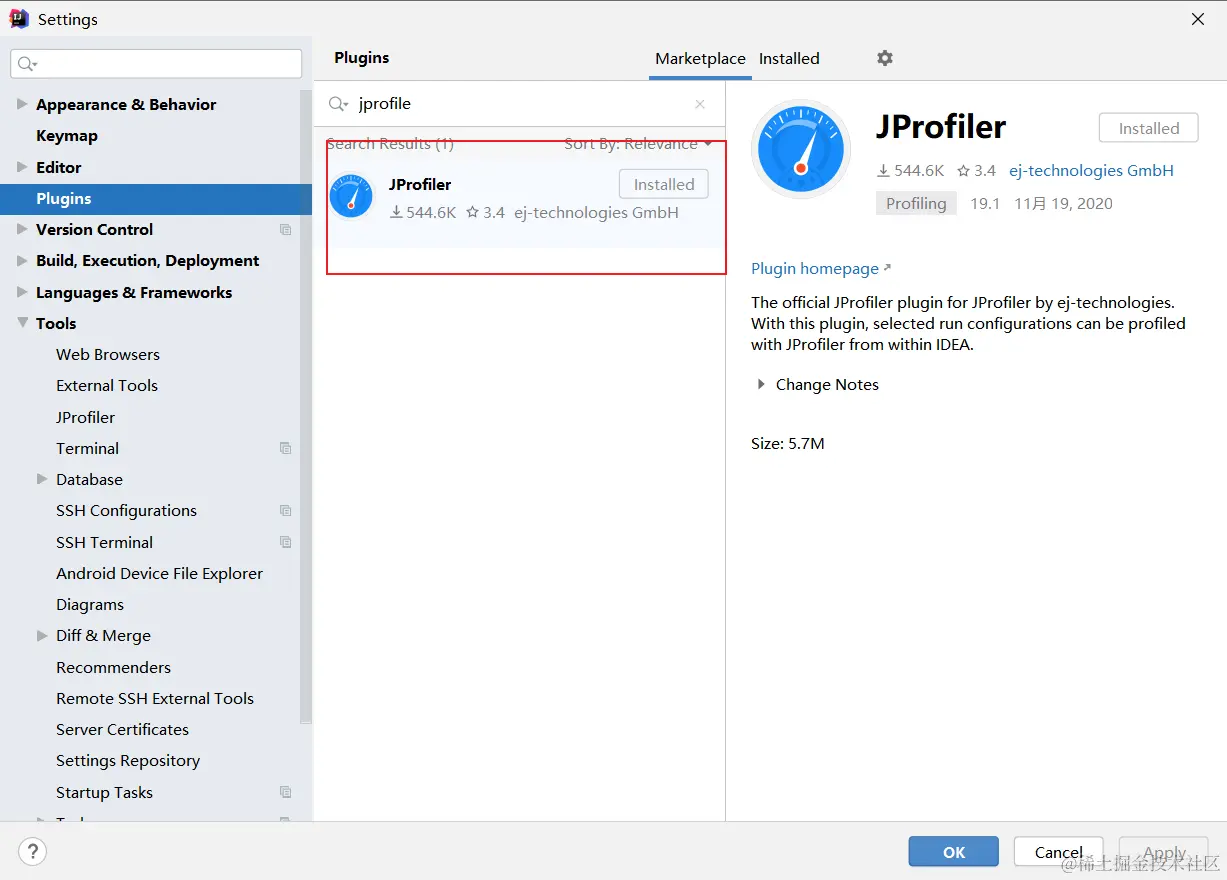Click the project-level icon beside SSH Configurations

286,511
